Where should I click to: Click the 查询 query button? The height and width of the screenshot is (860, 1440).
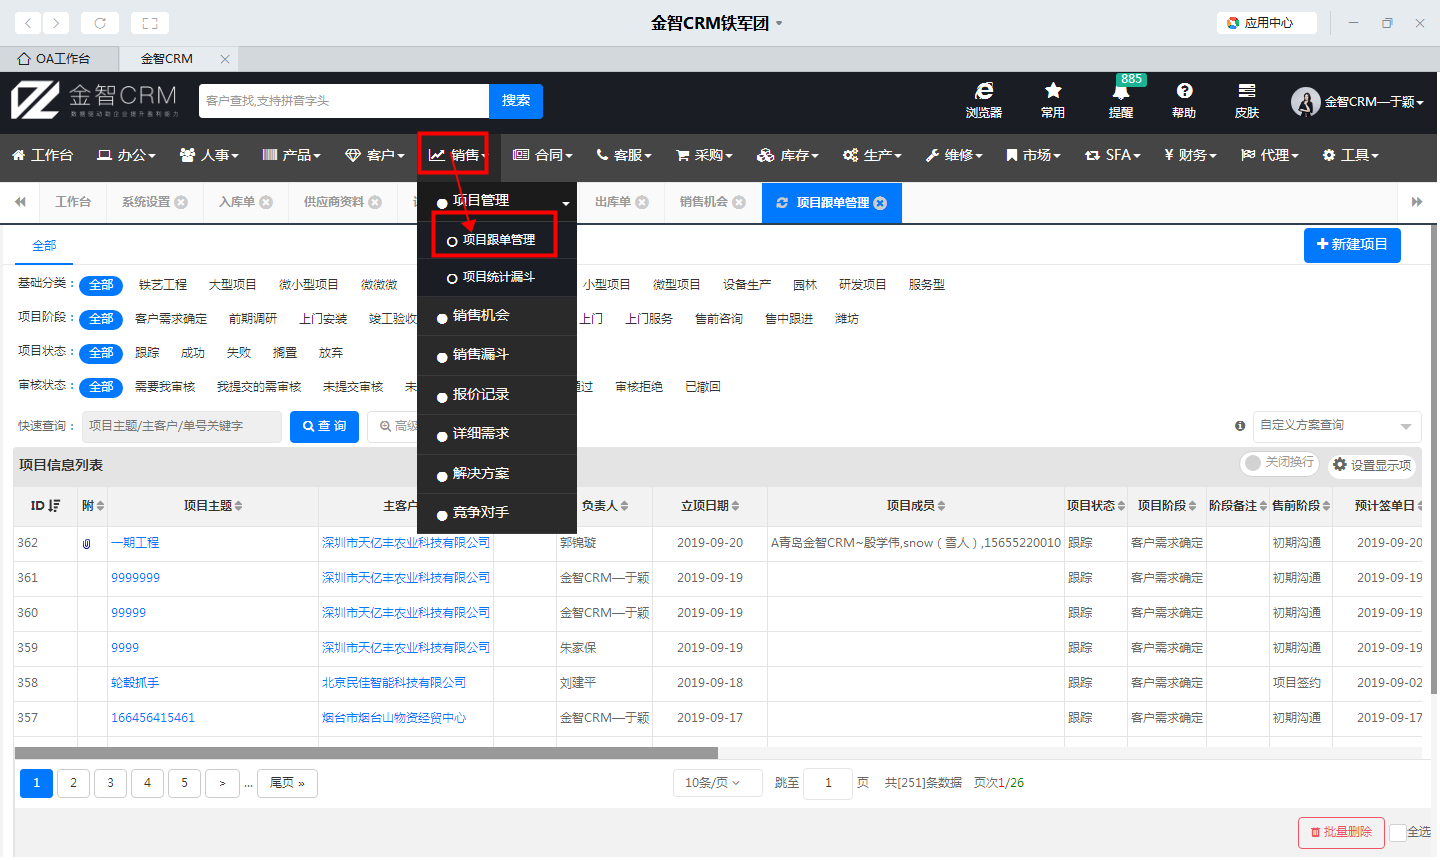324,427
